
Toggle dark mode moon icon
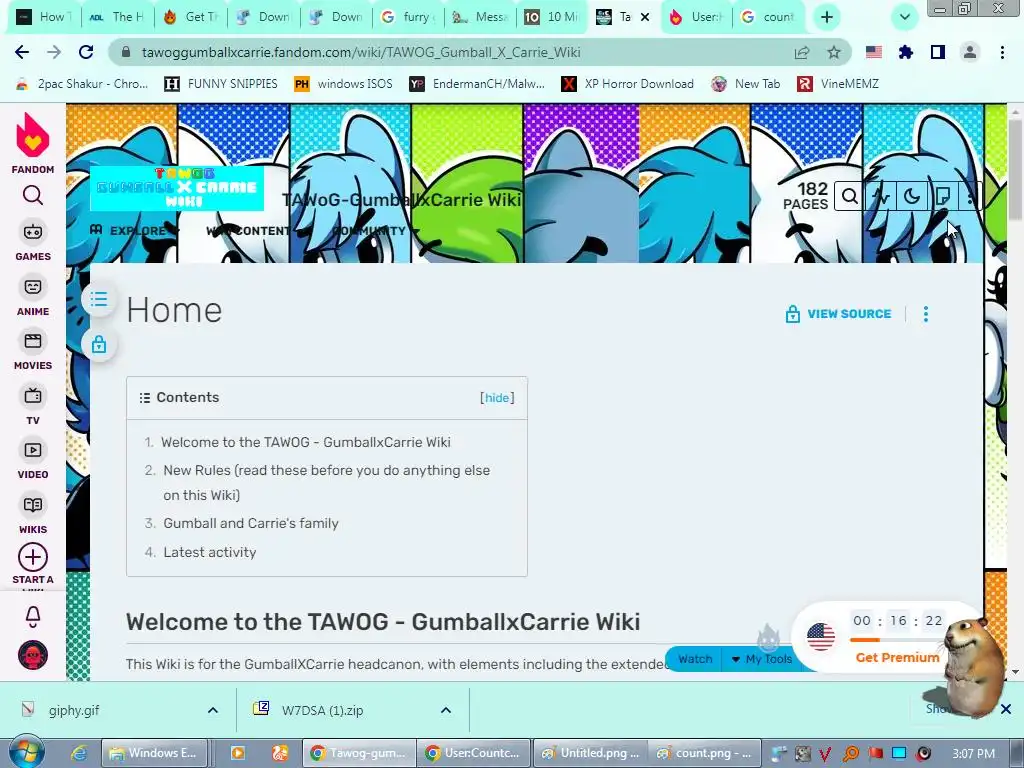(912, 196)
